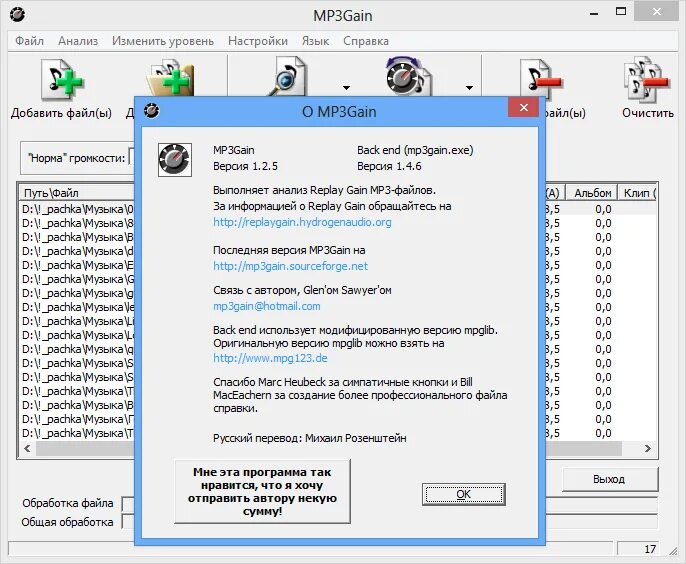Click the Очистить (clear all) icon

pos(647,80)
